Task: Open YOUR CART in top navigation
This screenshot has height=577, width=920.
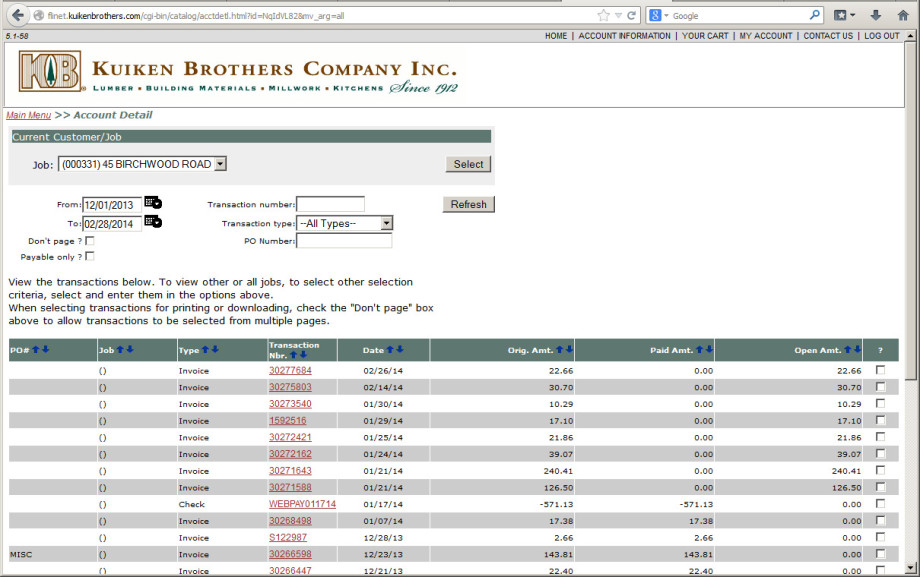Action: (x=705, y=36)
